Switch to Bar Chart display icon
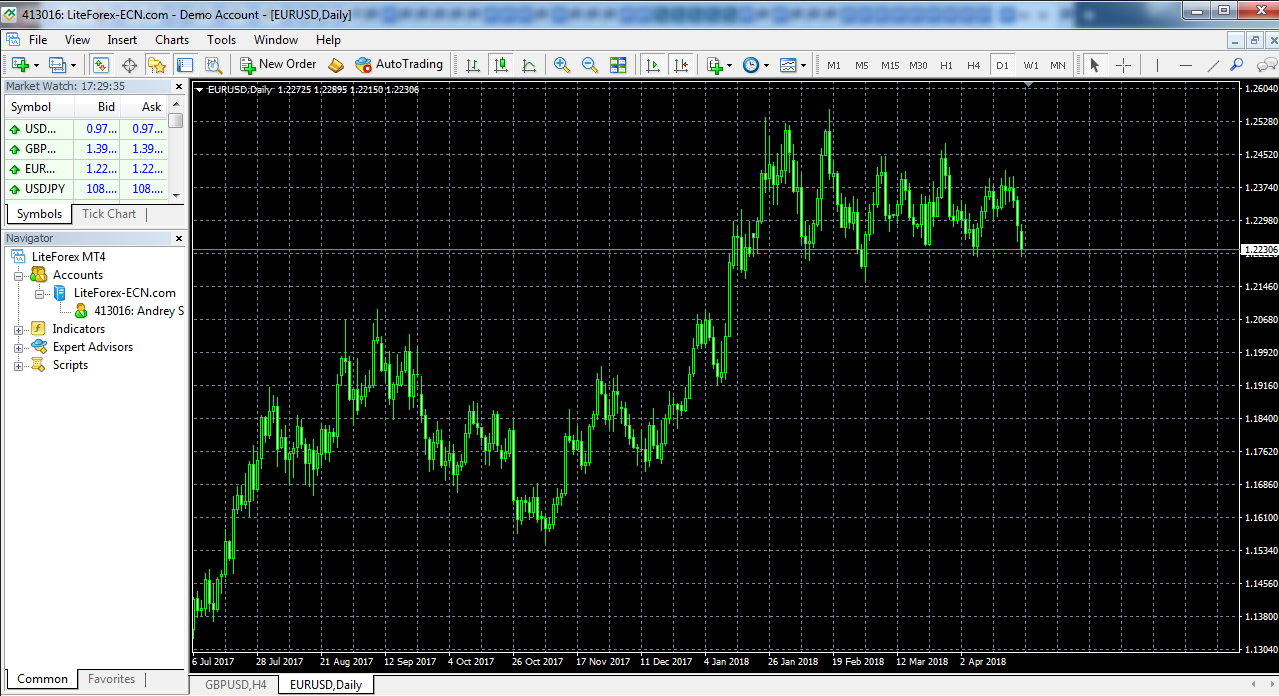This screenshot has height=696, width=1279. (473, 64)
